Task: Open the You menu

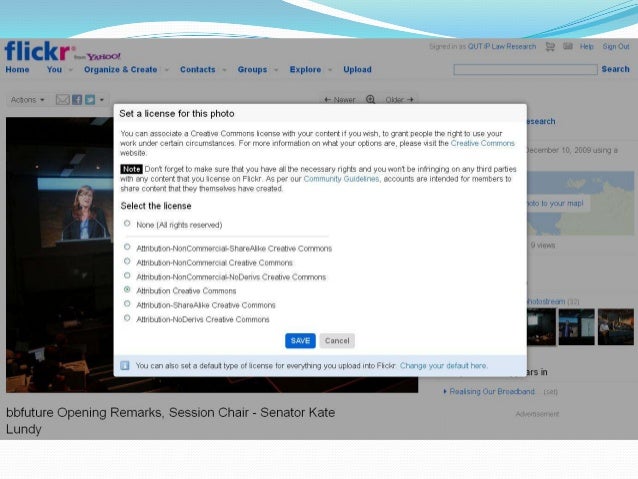Action: point(54,70)
